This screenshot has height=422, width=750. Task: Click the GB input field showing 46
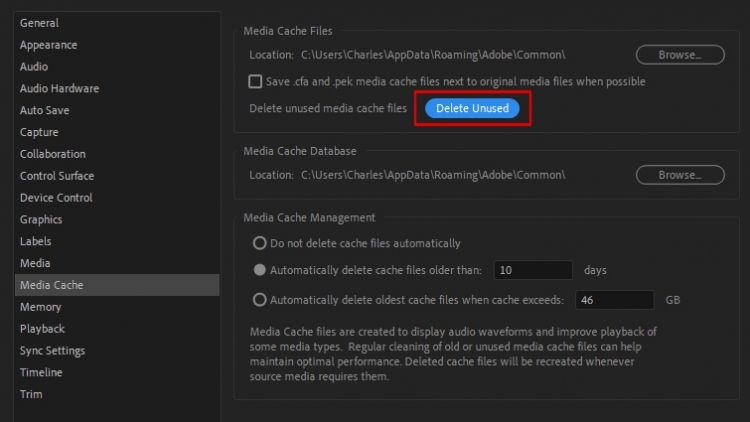(614, 299)
